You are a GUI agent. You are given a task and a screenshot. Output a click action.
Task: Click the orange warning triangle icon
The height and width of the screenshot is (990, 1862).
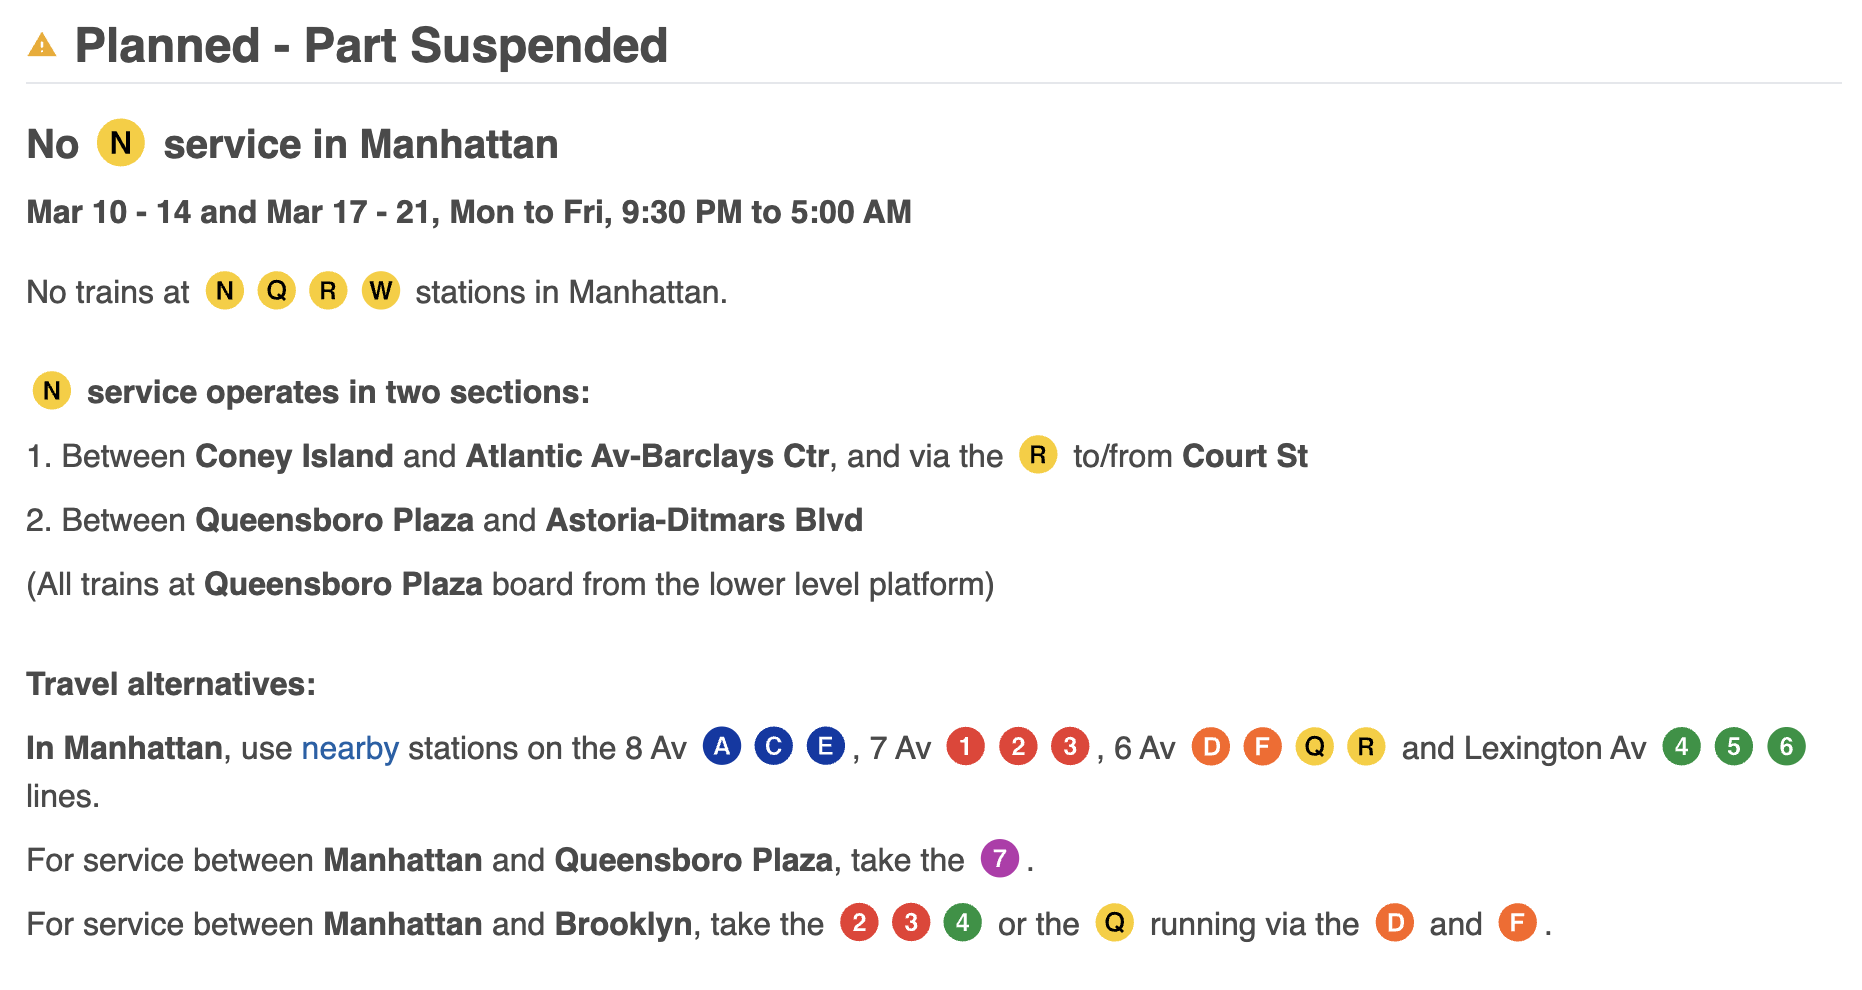pyautogui.click(x=42, y=46)
